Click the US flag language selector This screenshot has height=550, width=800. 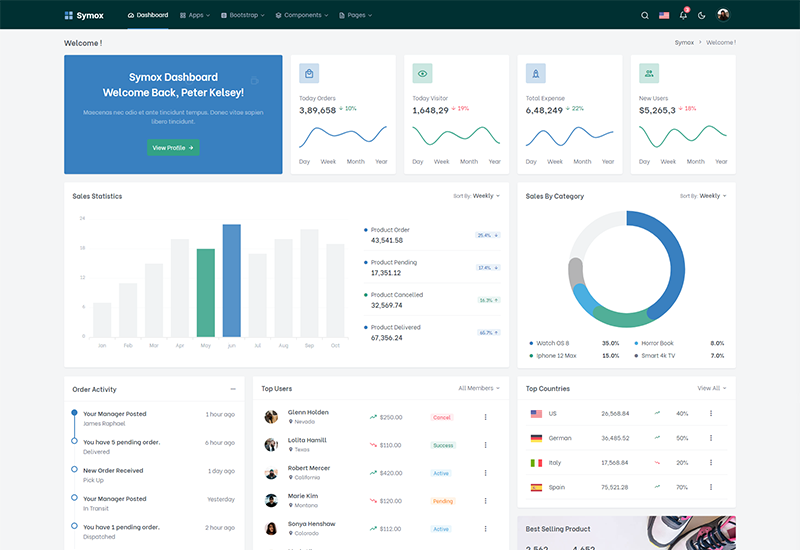pos(664,15)
